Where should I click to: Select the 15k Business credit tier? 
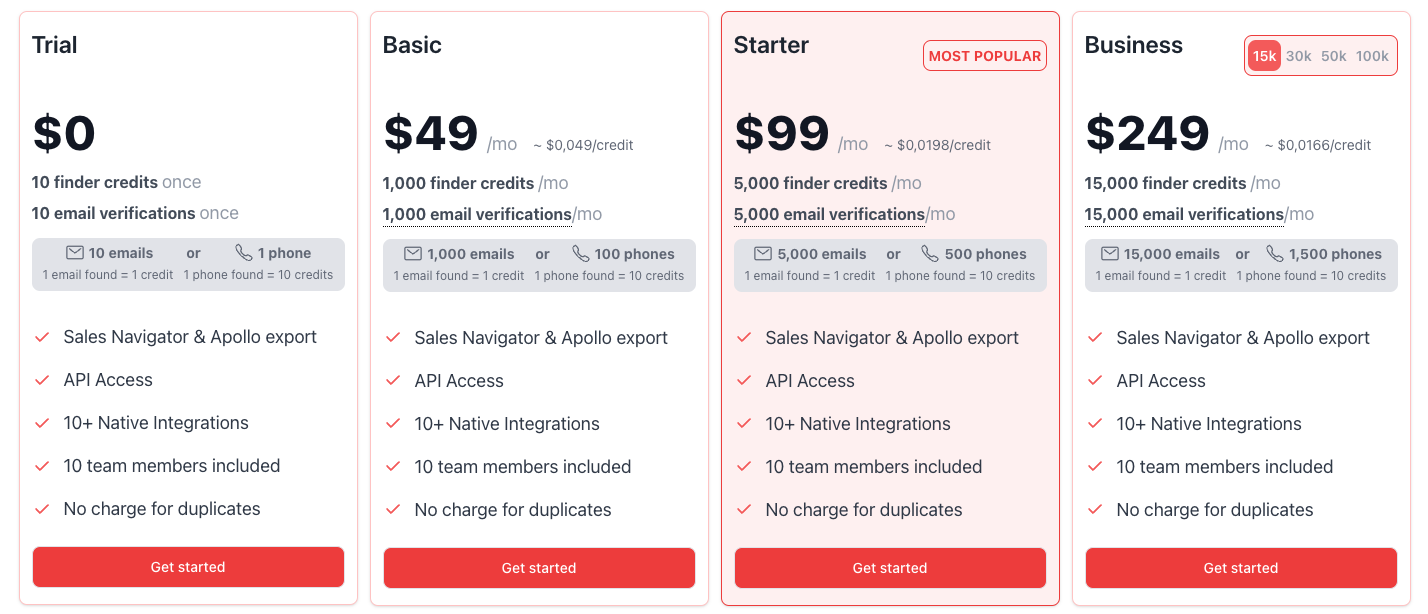pos(1264,56)
